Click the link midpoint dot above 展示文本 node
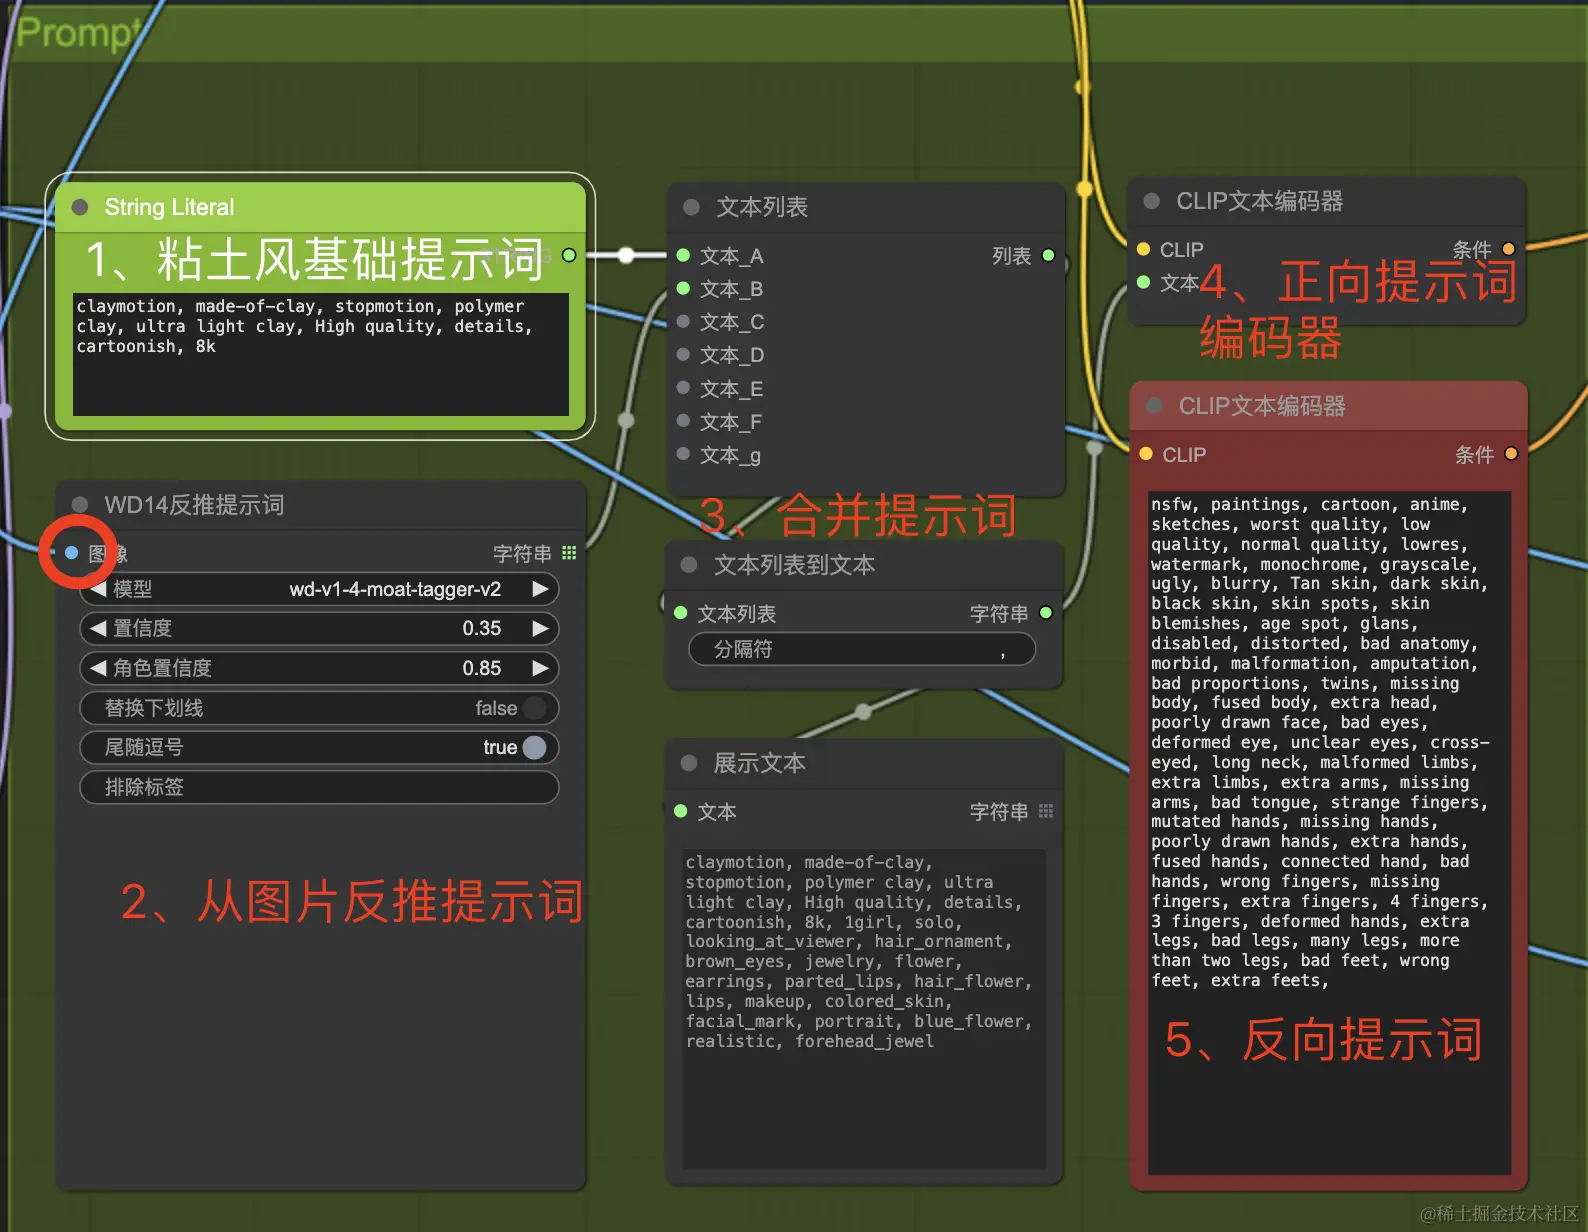 coord(863,711)
